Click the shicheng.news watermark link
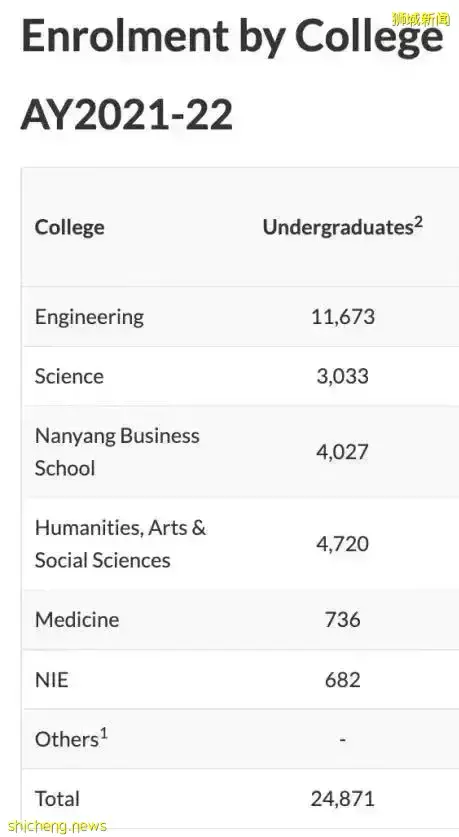 coord(57,827)
